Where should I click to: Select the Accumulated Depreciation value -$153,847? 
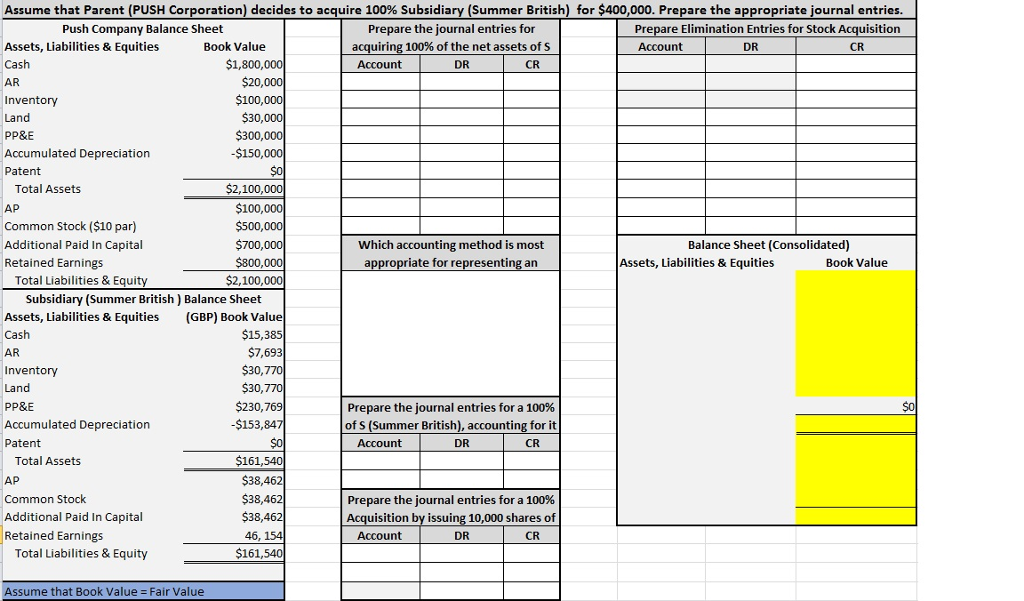pyautogui.click(x=249, y=424)
